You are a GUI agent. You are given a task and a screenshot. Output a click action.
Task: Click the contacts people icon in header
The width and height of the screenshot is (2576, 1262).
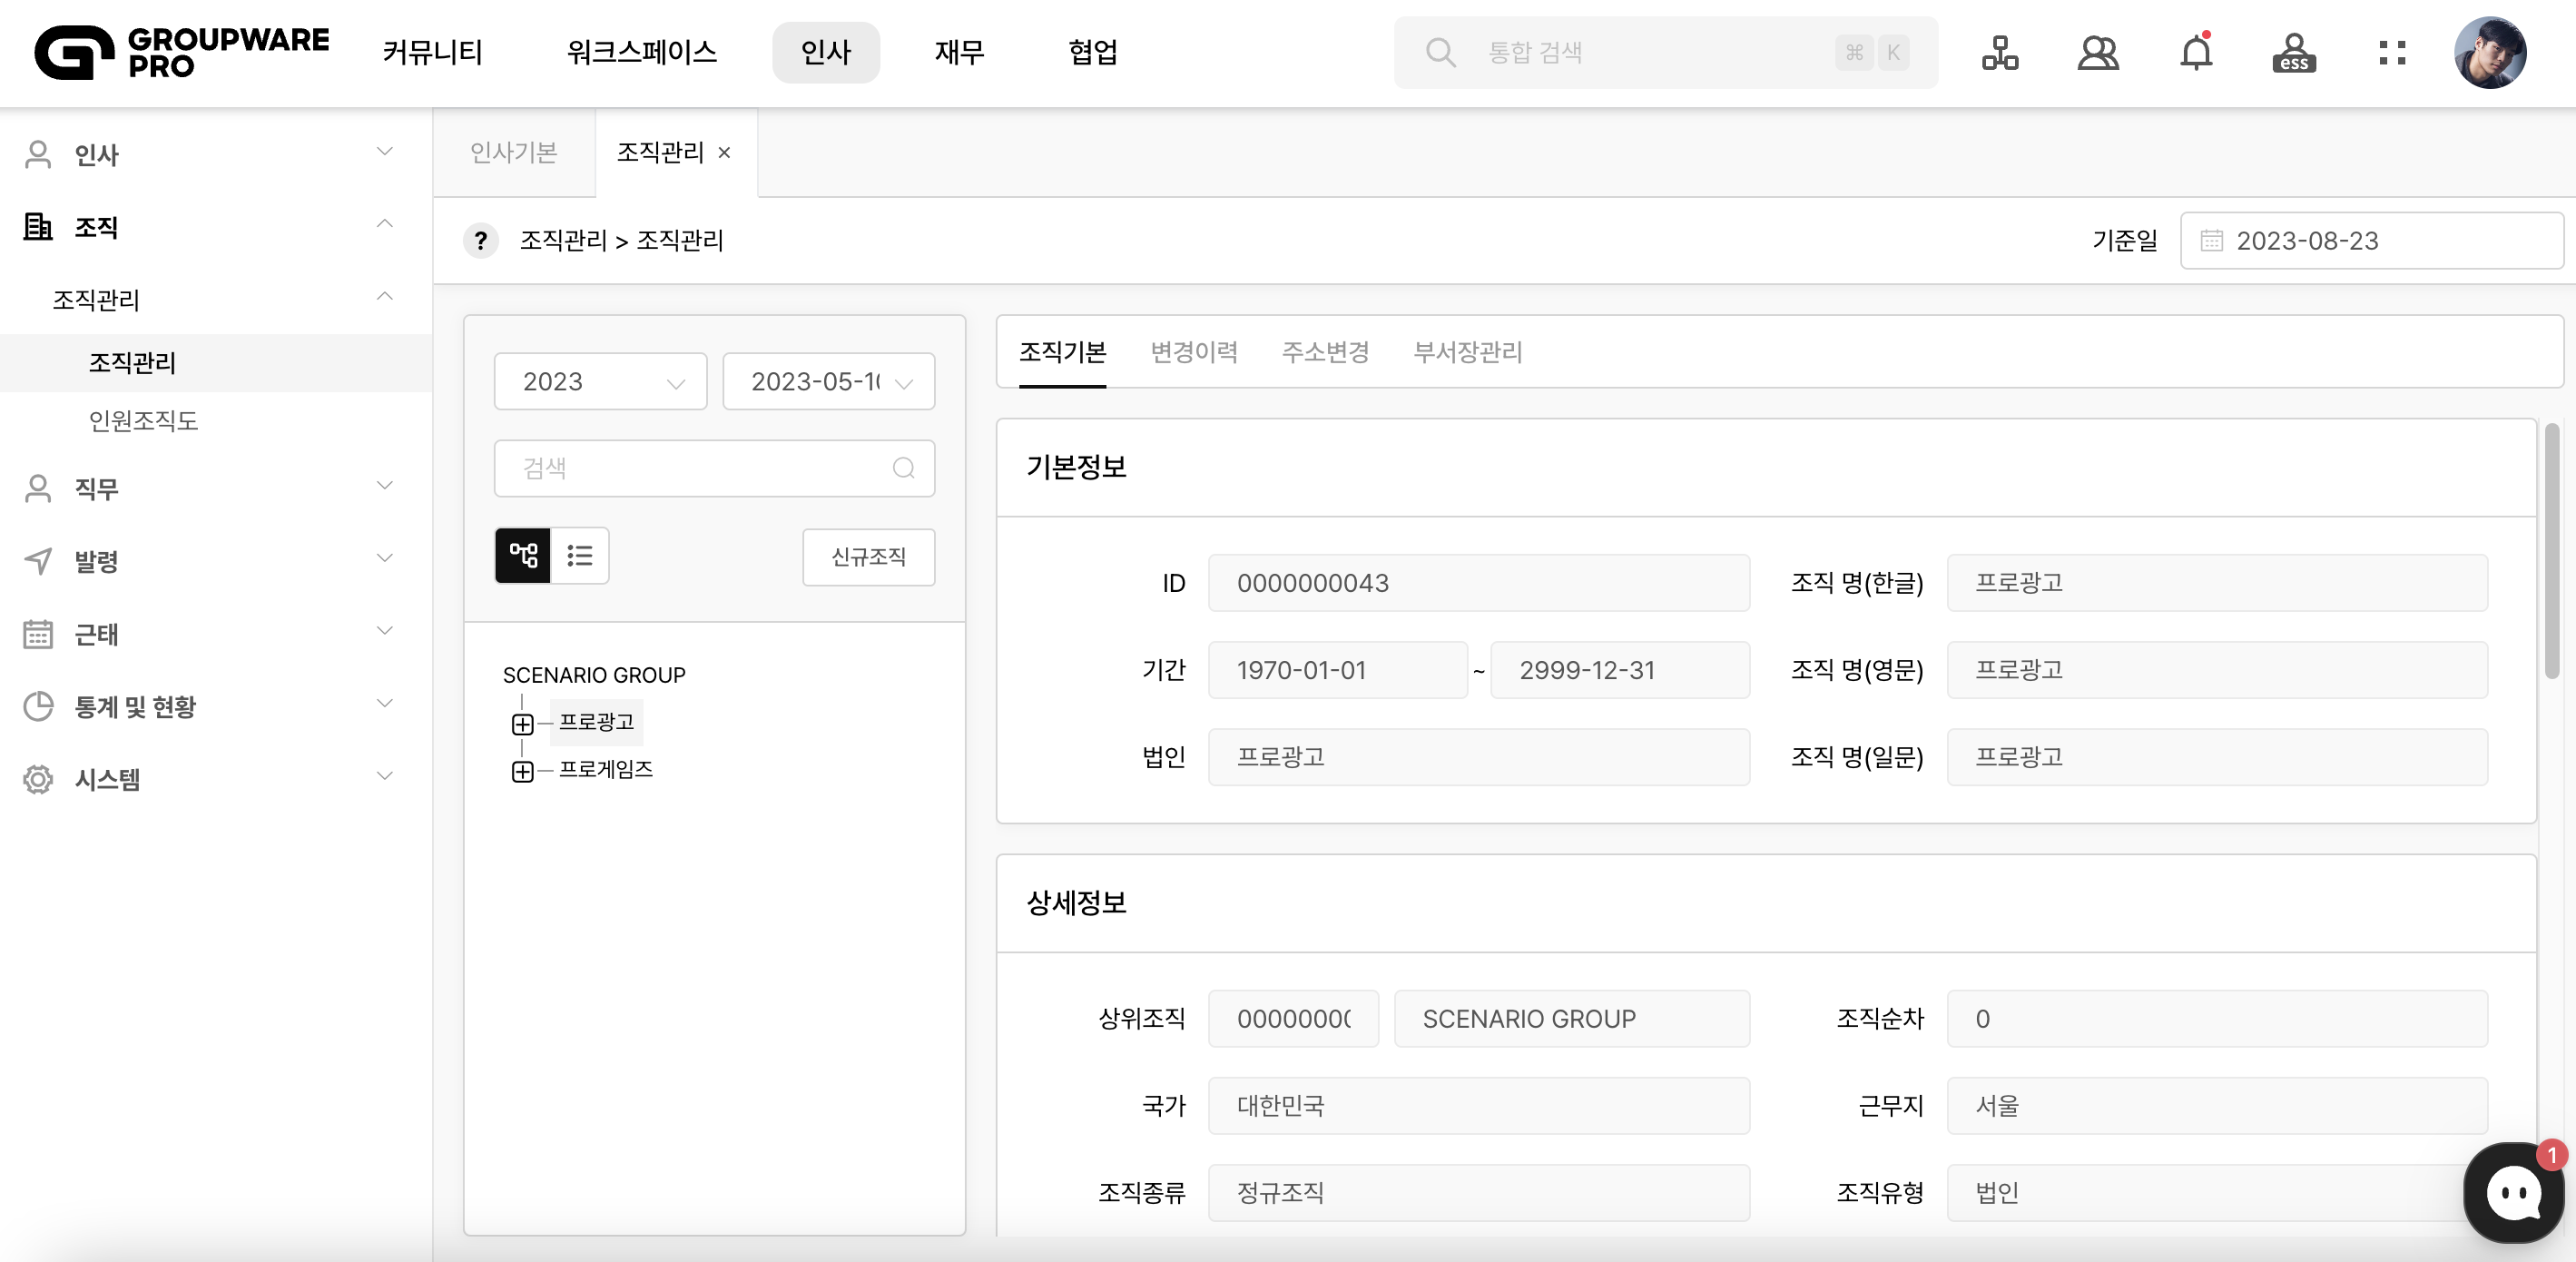tap(2097, 53)
